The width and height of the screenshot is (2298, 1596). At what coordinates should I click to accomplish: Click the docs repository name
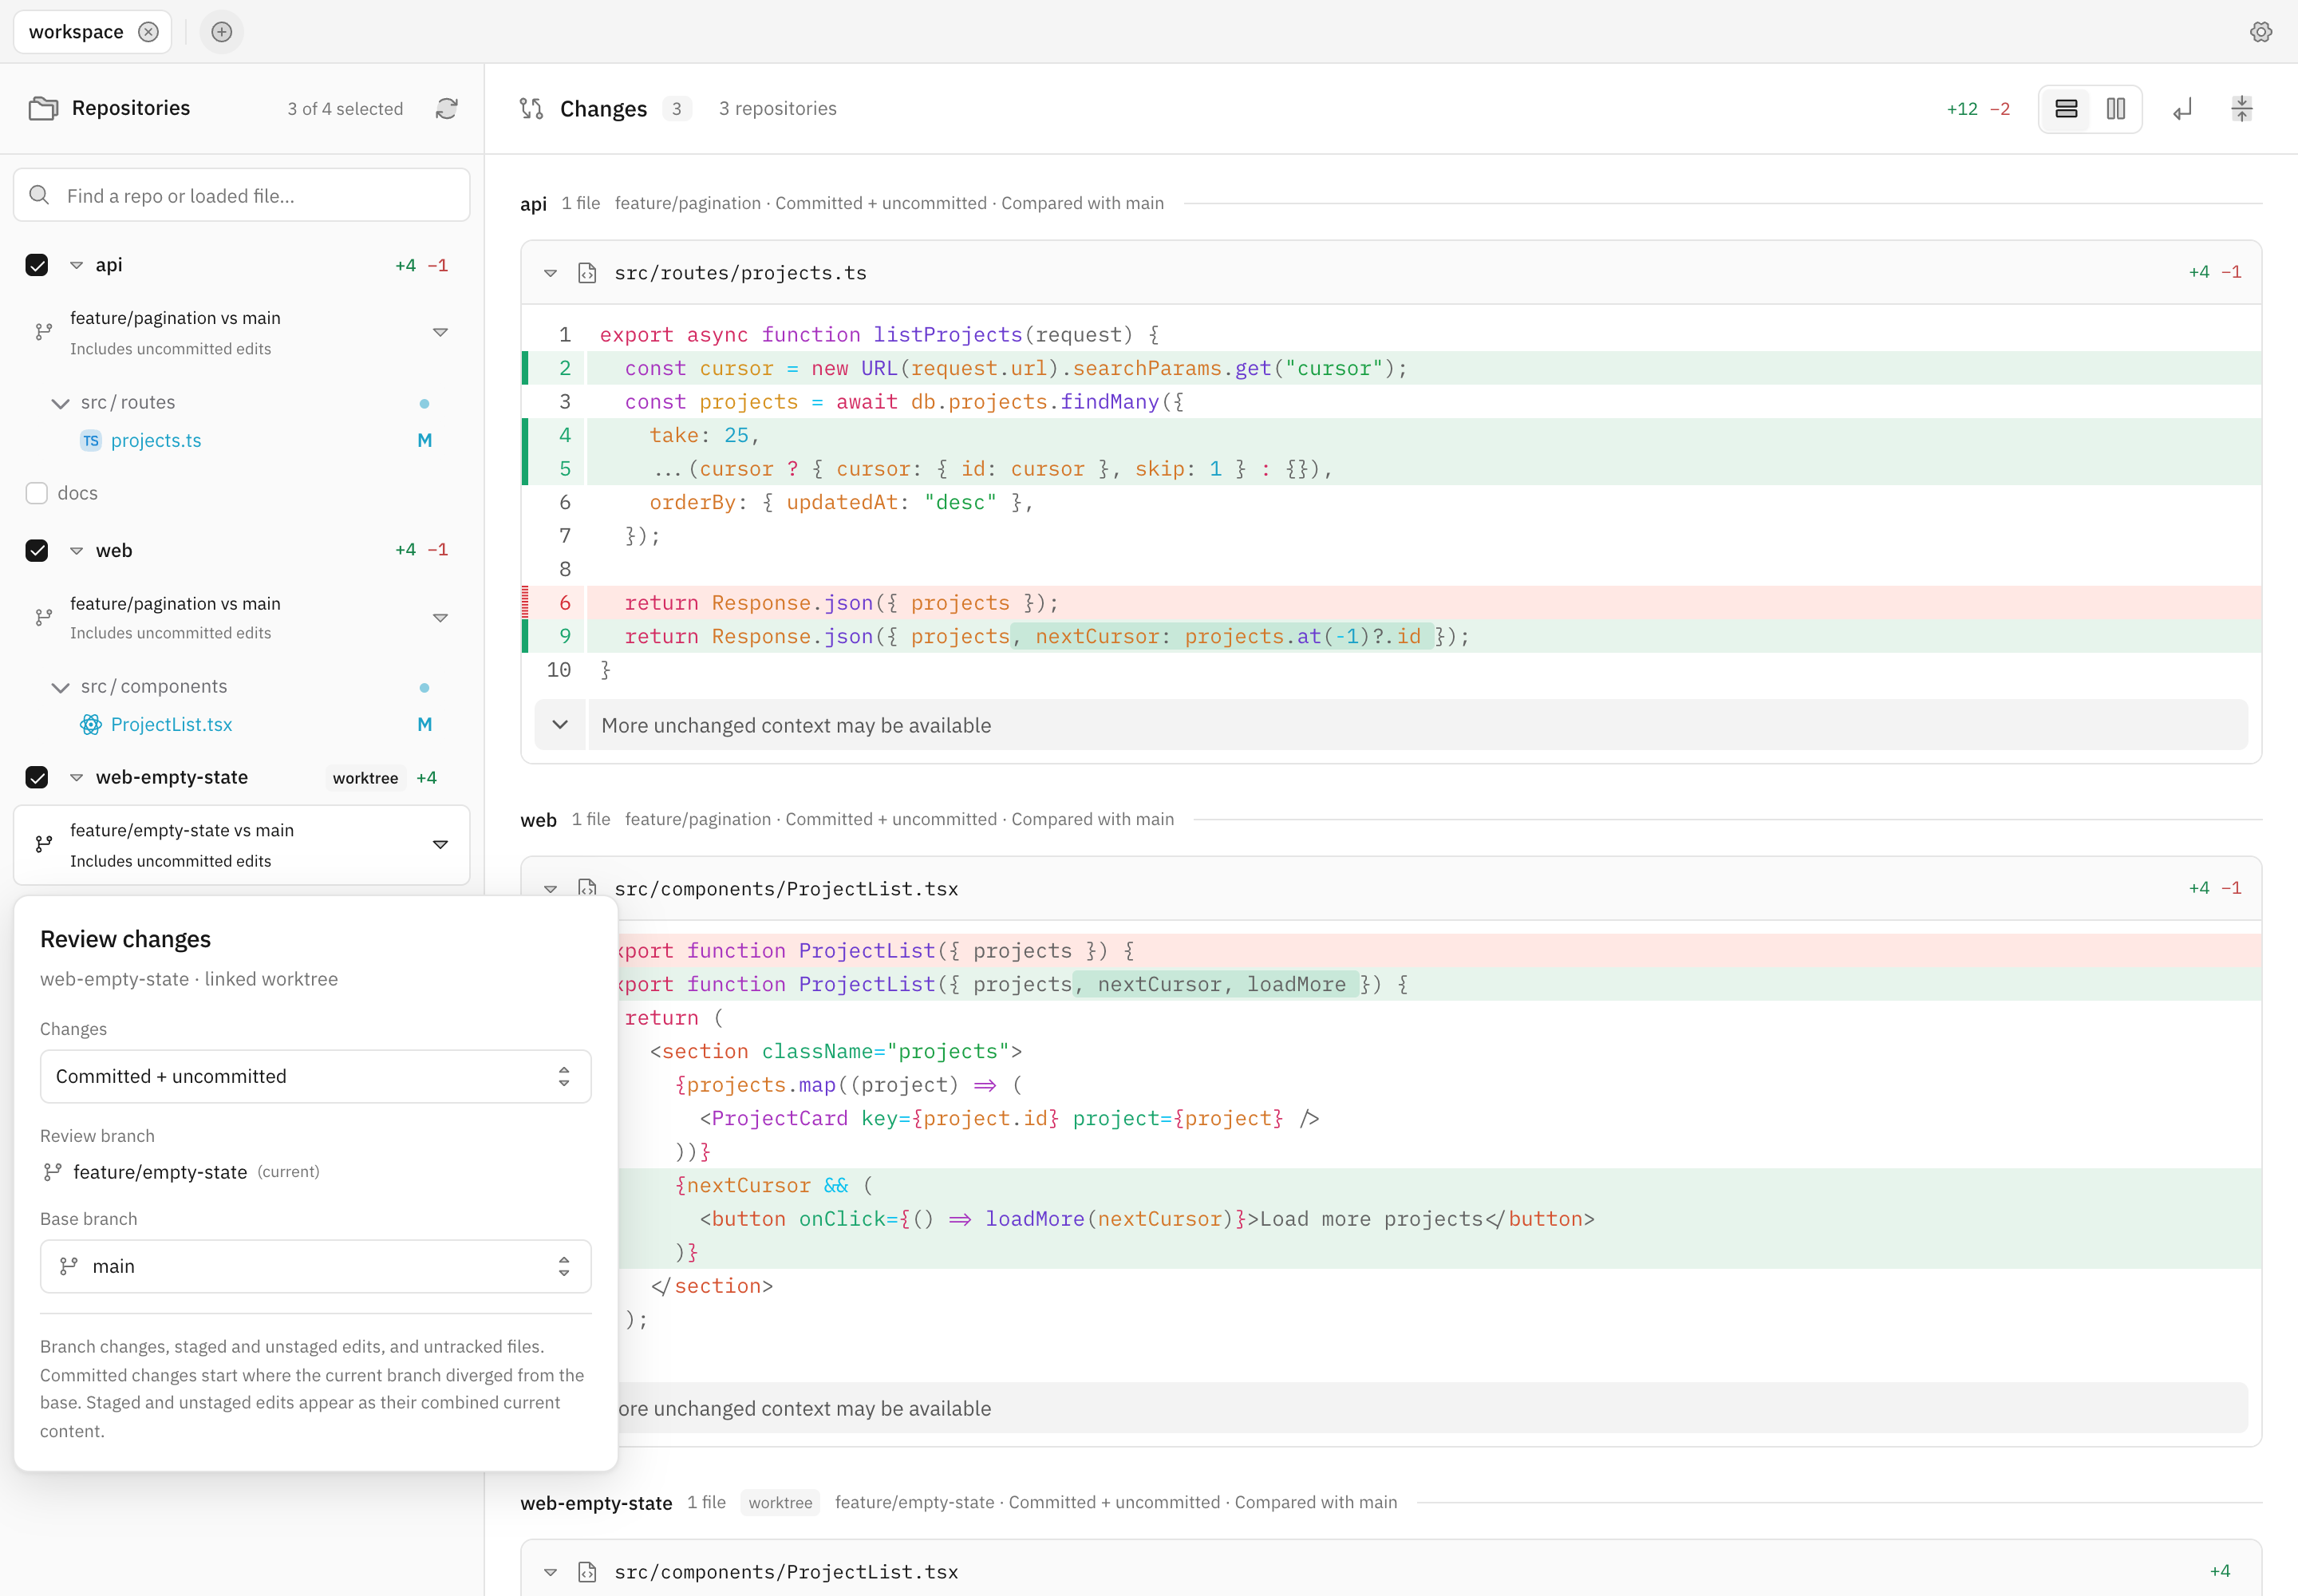(x=78, y=493)
